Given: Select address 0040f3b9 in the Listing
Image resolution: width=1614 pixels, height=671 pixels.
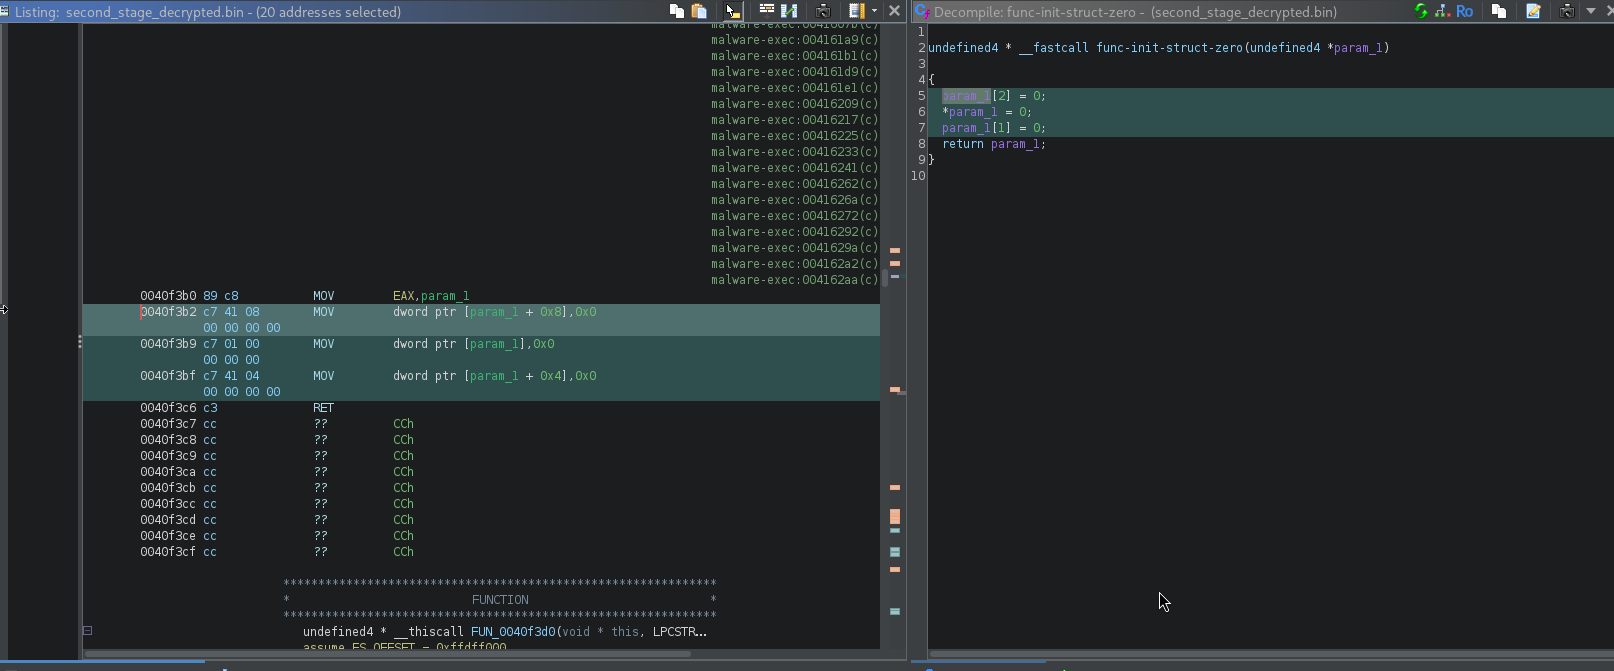Looking at the screenshot, I should coord(168,344).
